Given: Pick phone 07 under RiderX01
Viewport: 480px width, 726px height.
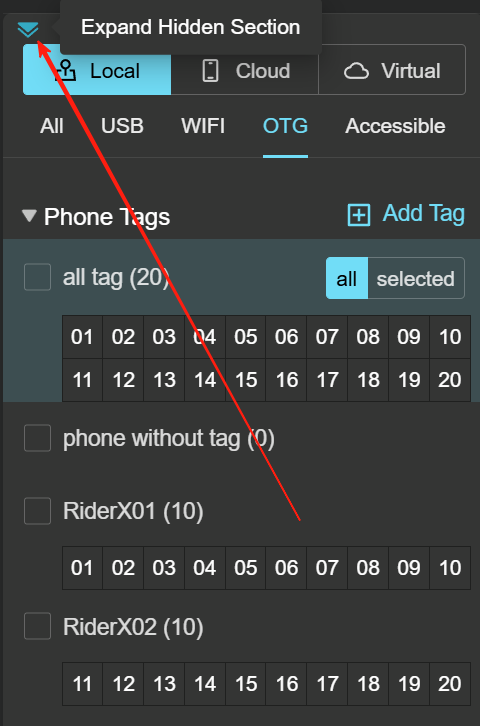Looking at the screenshot, I should (x=327, y=568).
